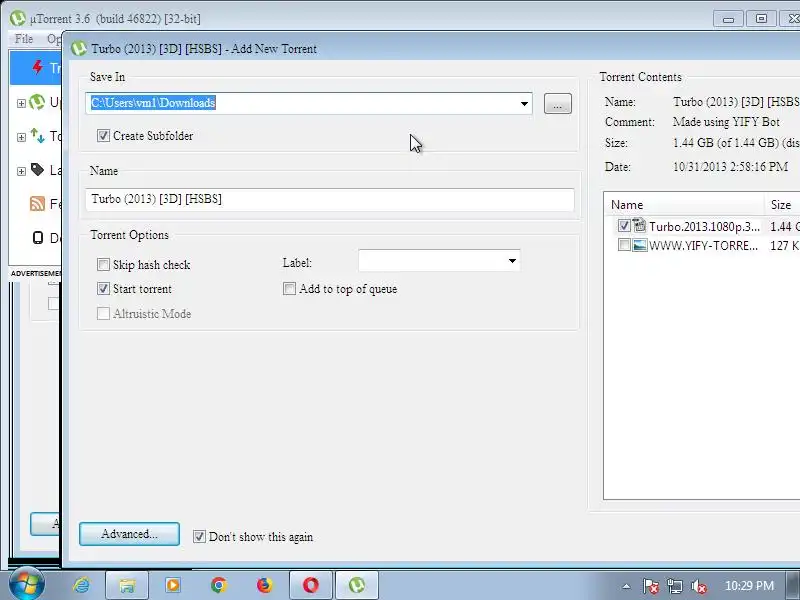800x600 pixels.
Task: Expand the uTorrent sidebar tree node
Action: click(x=21, y=103)
